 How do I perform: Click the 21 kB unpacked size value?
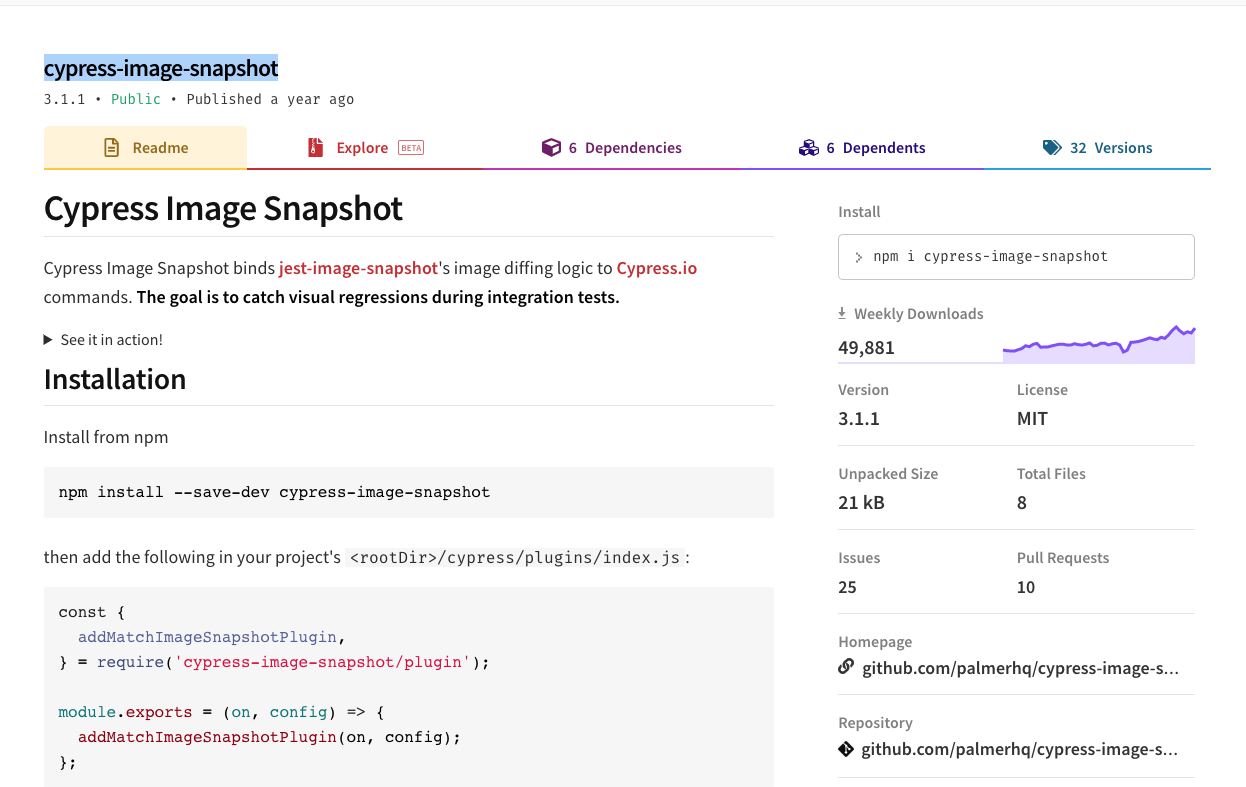click(861, 503)
